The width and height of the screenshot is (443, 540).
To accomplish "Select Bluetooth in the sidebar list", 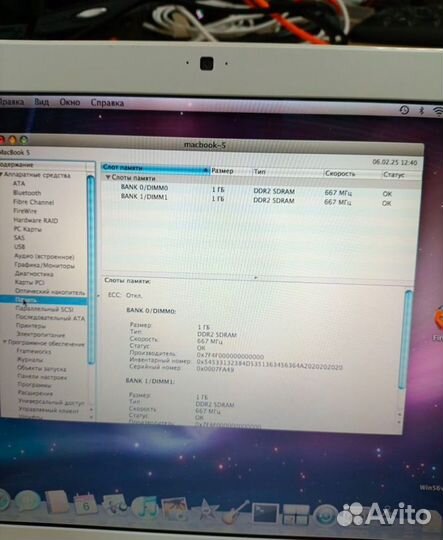I will click(27, 193).
